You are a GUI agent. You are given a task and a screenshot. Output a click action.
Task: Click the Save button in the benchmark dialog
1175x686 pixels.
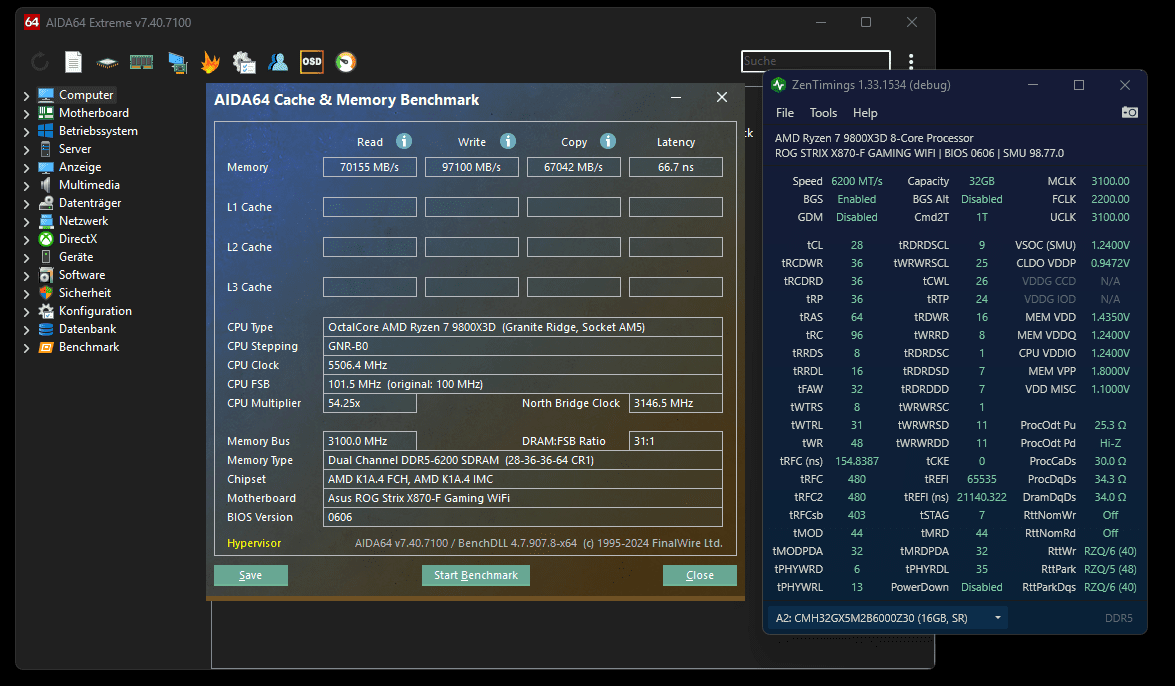pyautogui.click(x=250, y=575)
